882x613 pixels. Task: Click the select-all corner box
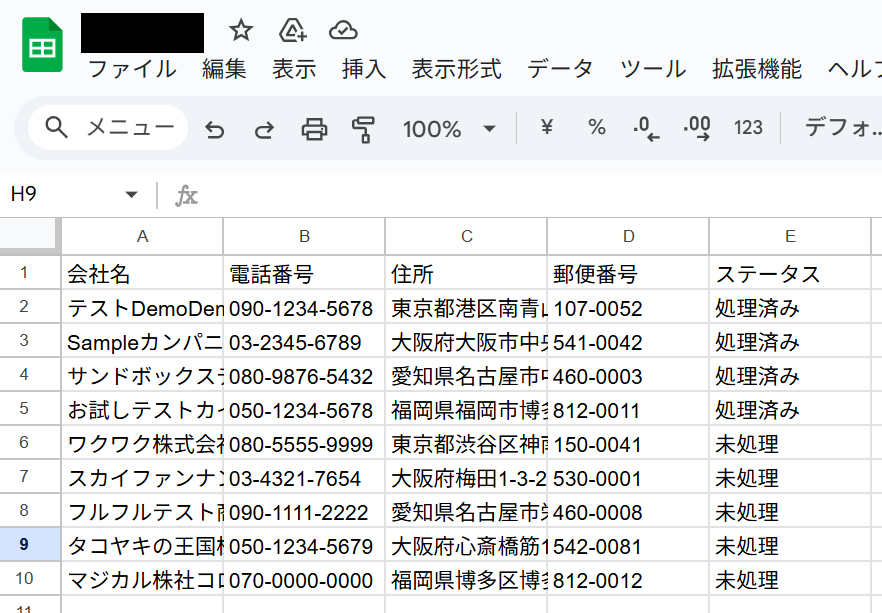[x=30, y=236]
